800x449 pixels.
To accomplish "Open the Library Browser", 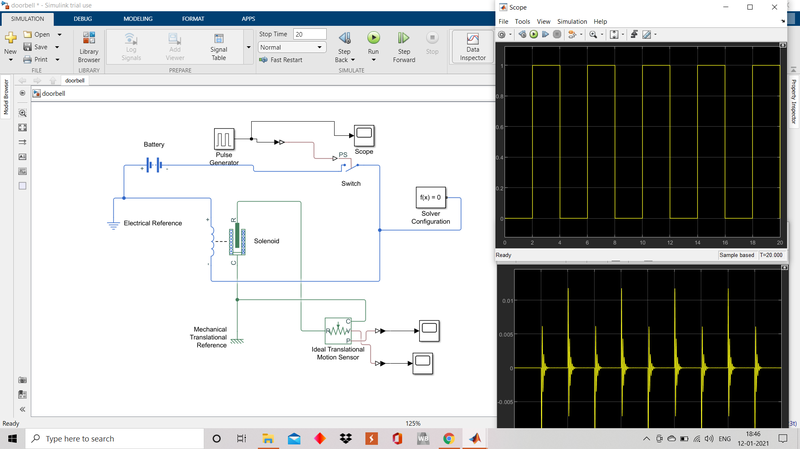I will 89,47.
